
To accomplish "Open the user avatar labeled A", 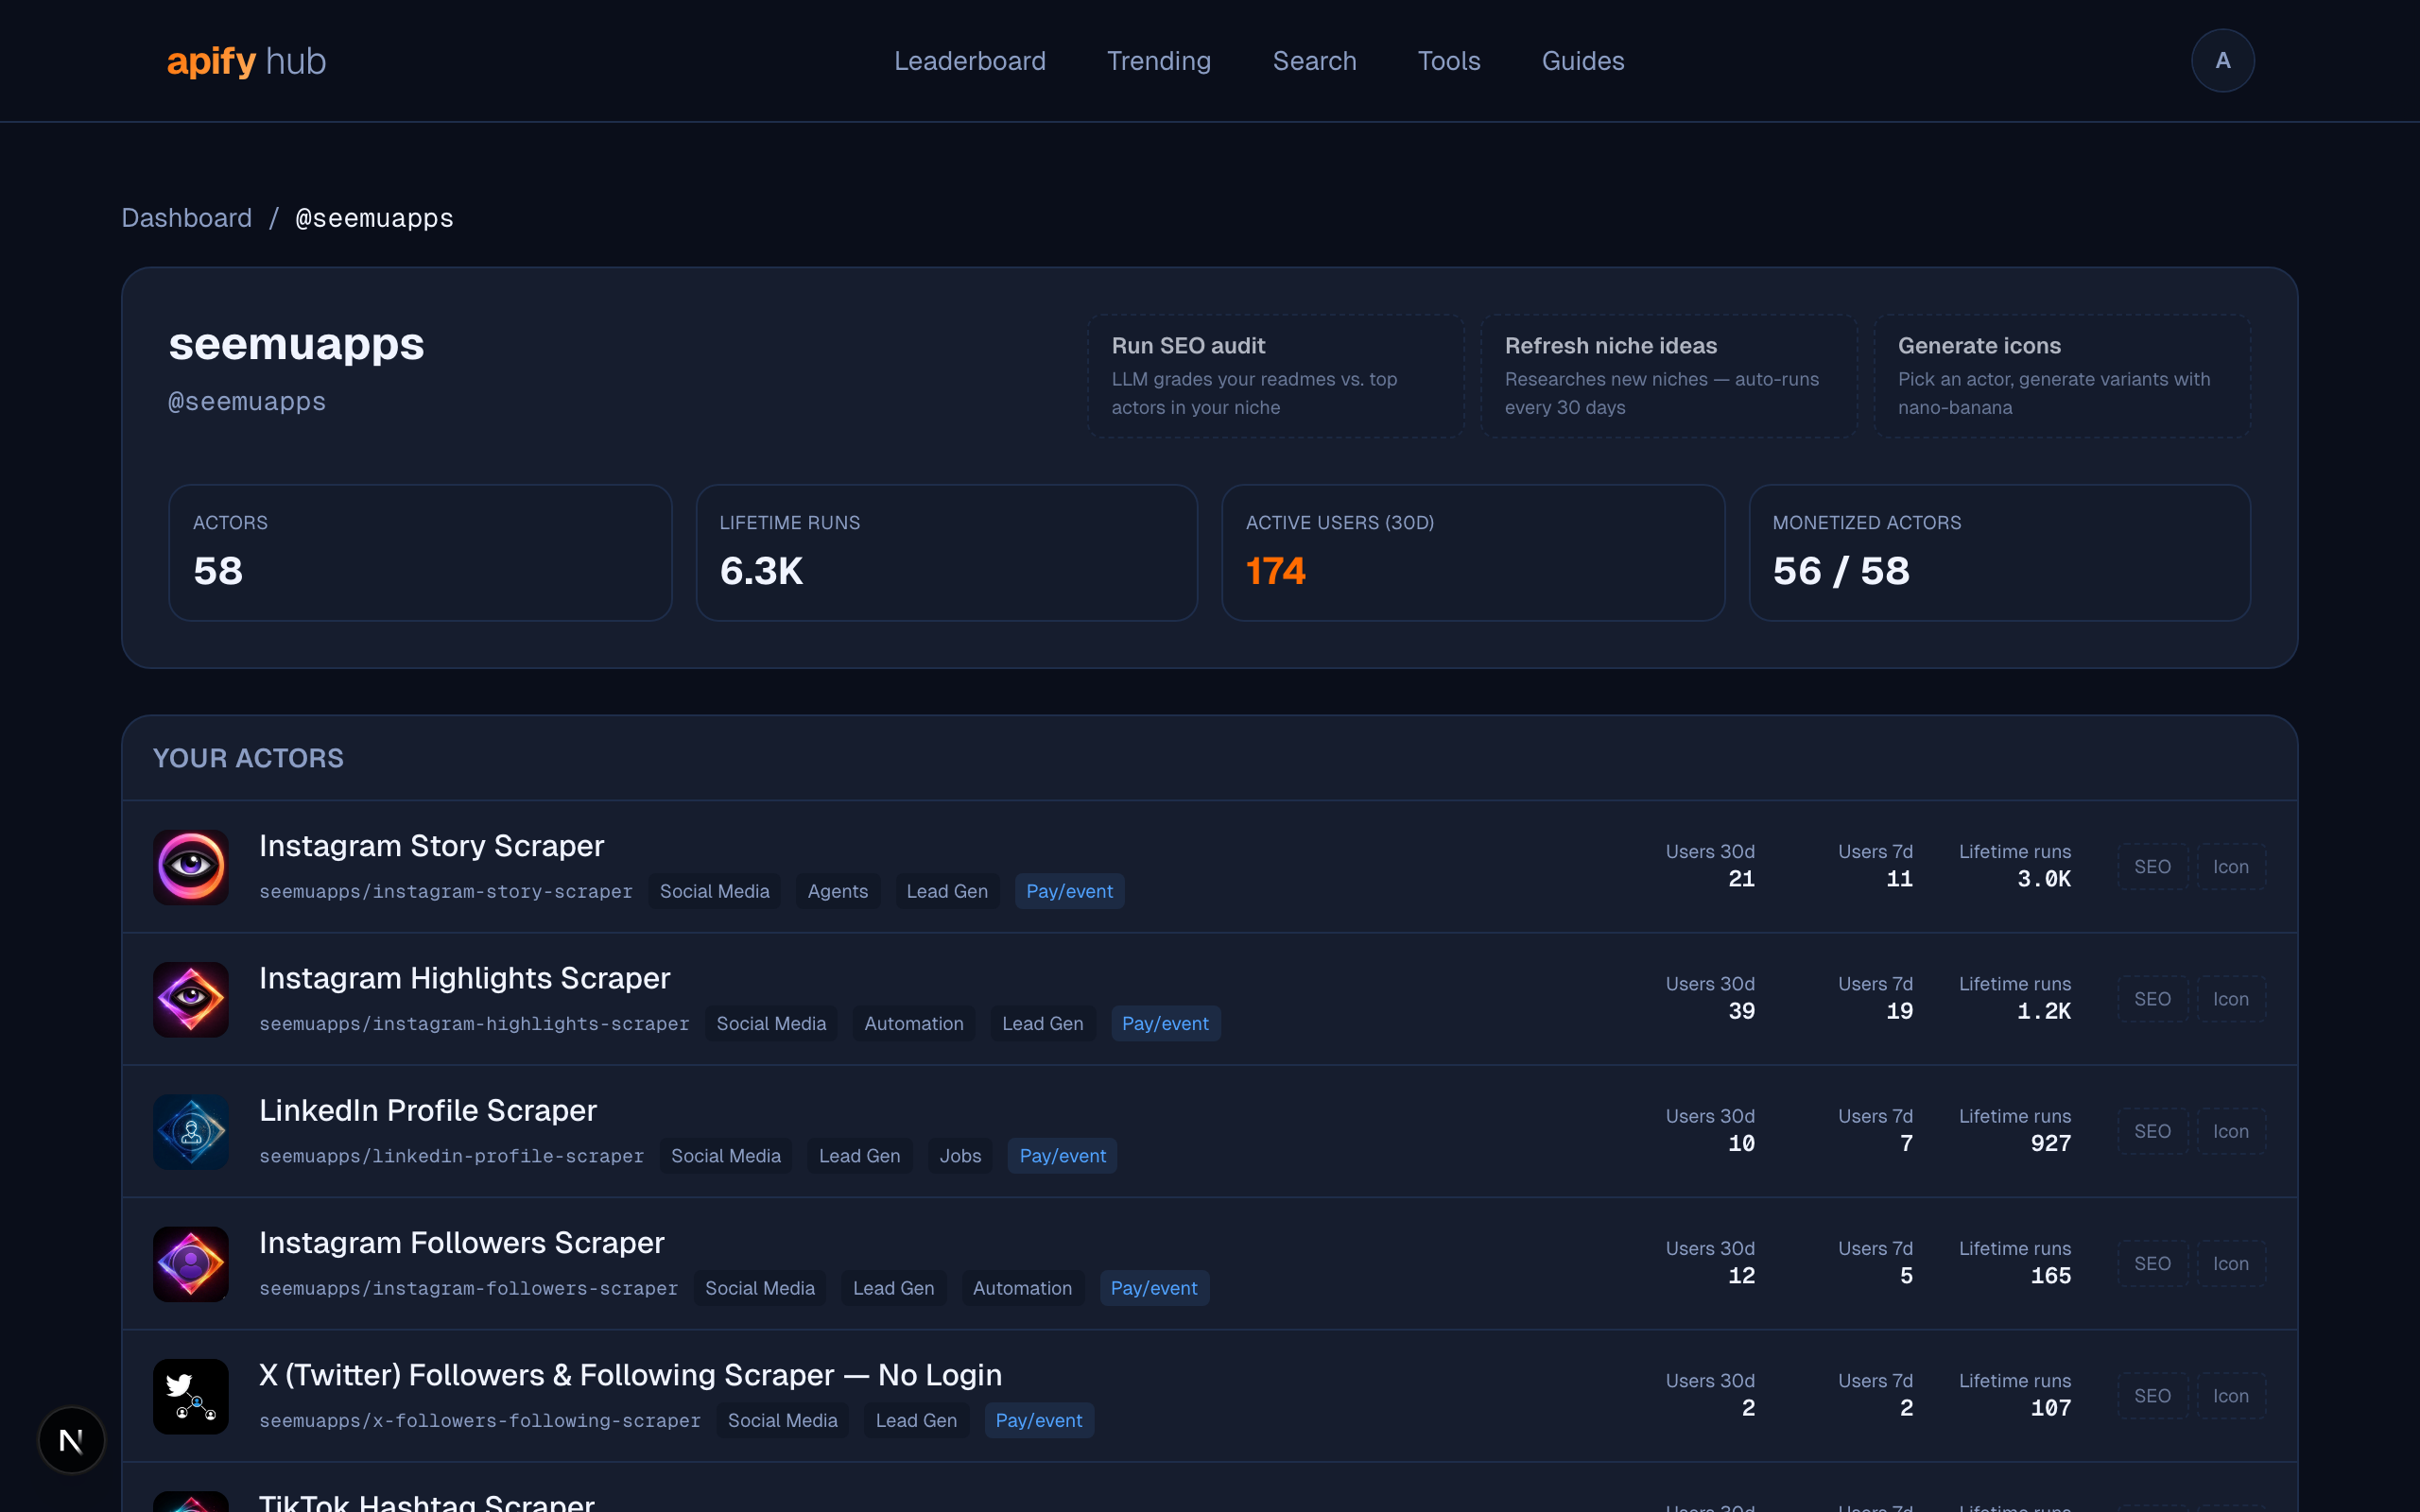I will (2222, 61).
